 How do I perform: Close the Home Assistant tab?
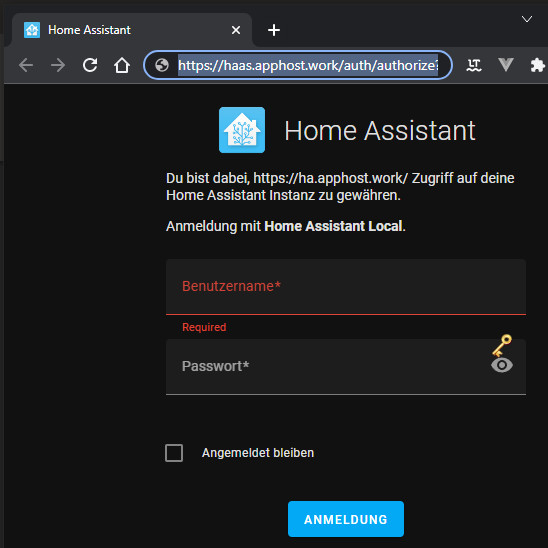coord(236,30)
